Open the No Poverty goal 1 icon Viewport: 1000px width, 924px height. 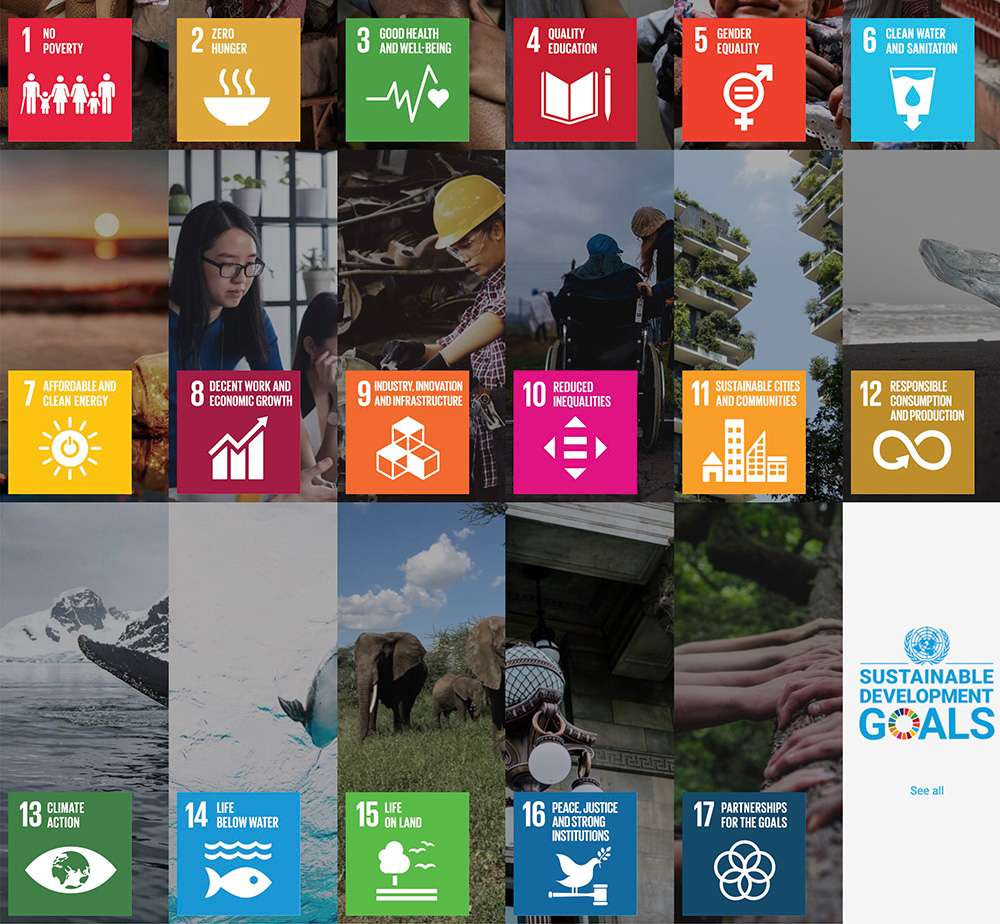click(70, 80)
